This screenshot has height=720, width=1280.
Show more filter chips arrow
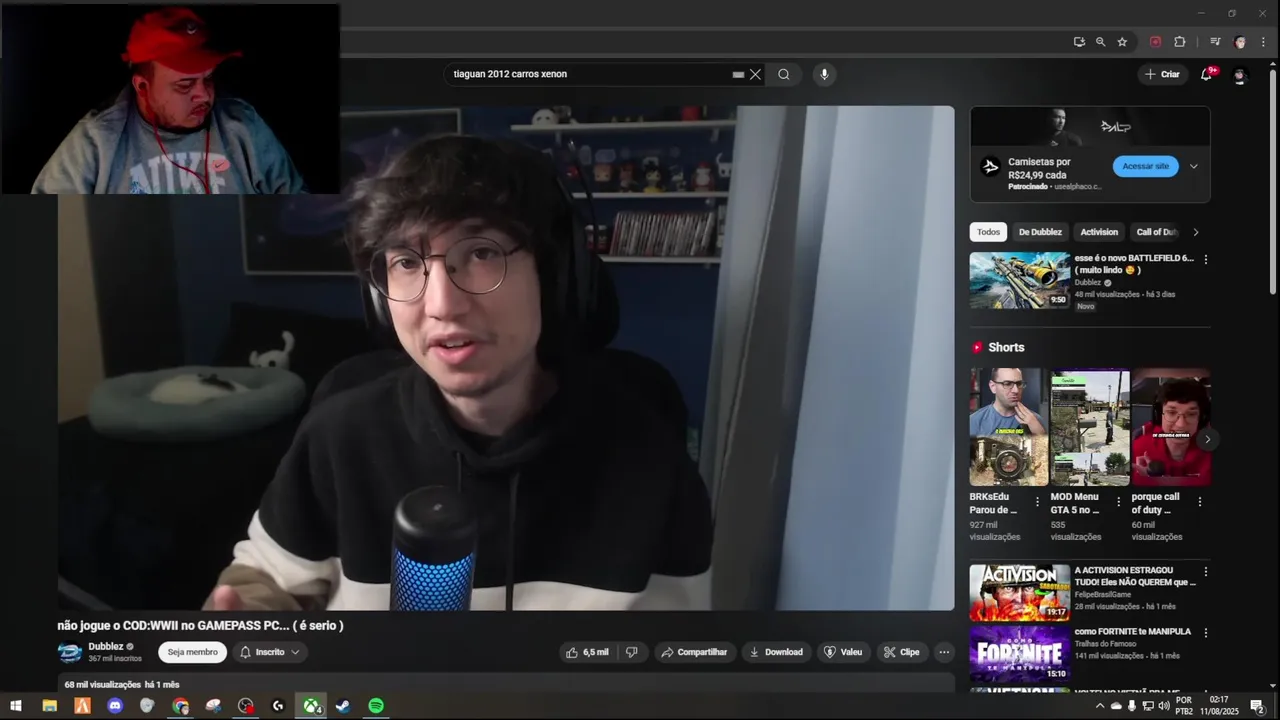[x=1195, y=232]
